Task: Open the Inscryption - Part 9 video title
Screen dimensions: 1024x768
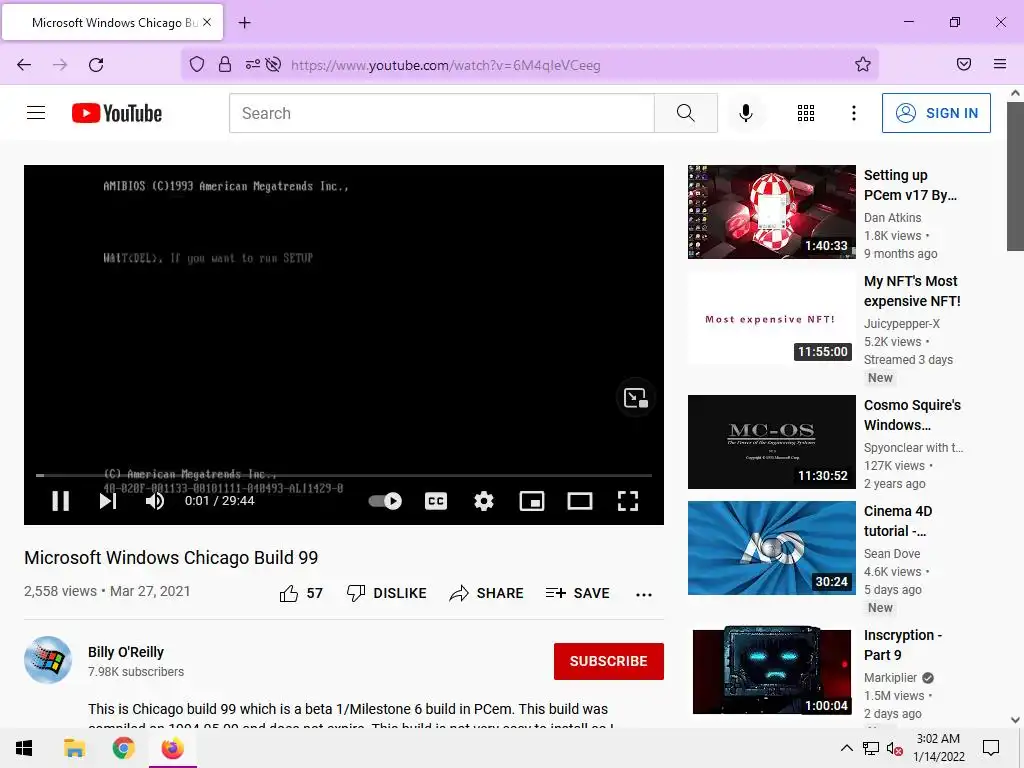Action: coord(903,645)
